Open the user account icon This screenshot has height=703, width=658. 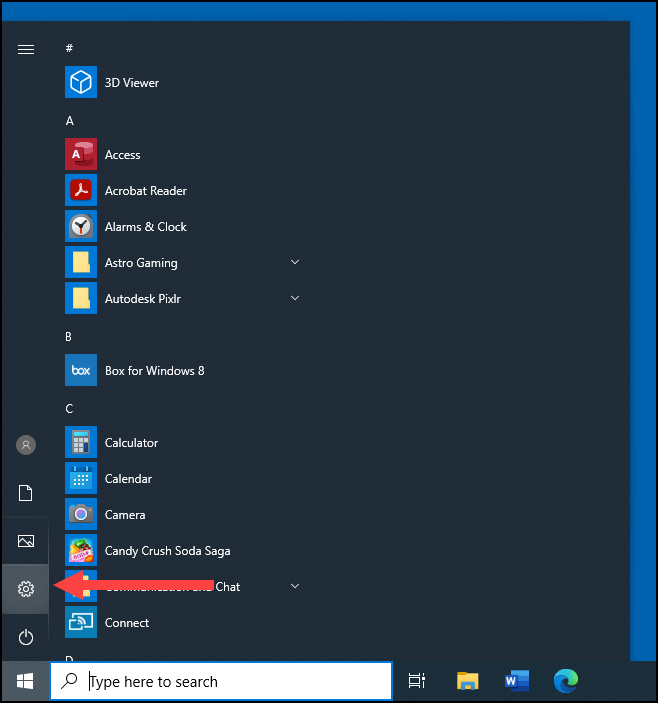[26, 445]
